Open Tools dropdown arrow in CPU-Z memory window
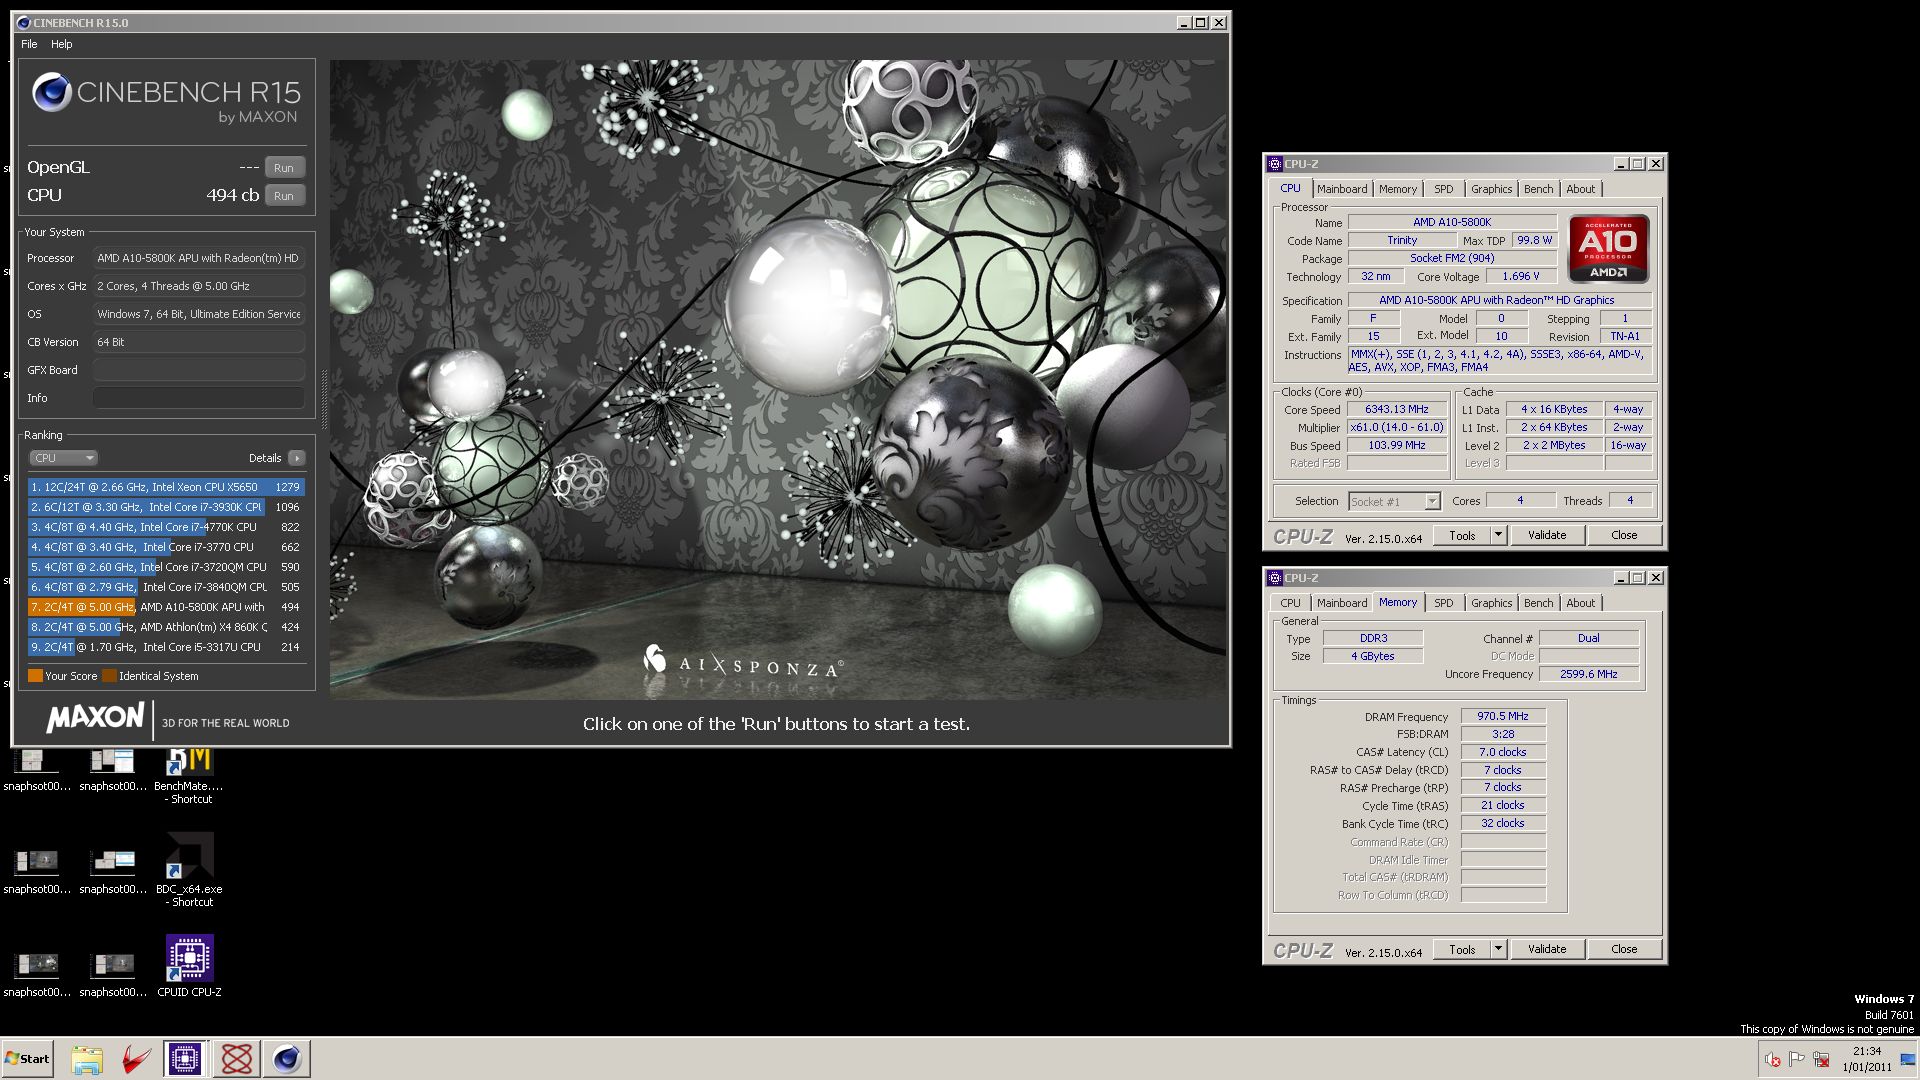Screen dimensions: 1920x1080 tap(1498, 949)
